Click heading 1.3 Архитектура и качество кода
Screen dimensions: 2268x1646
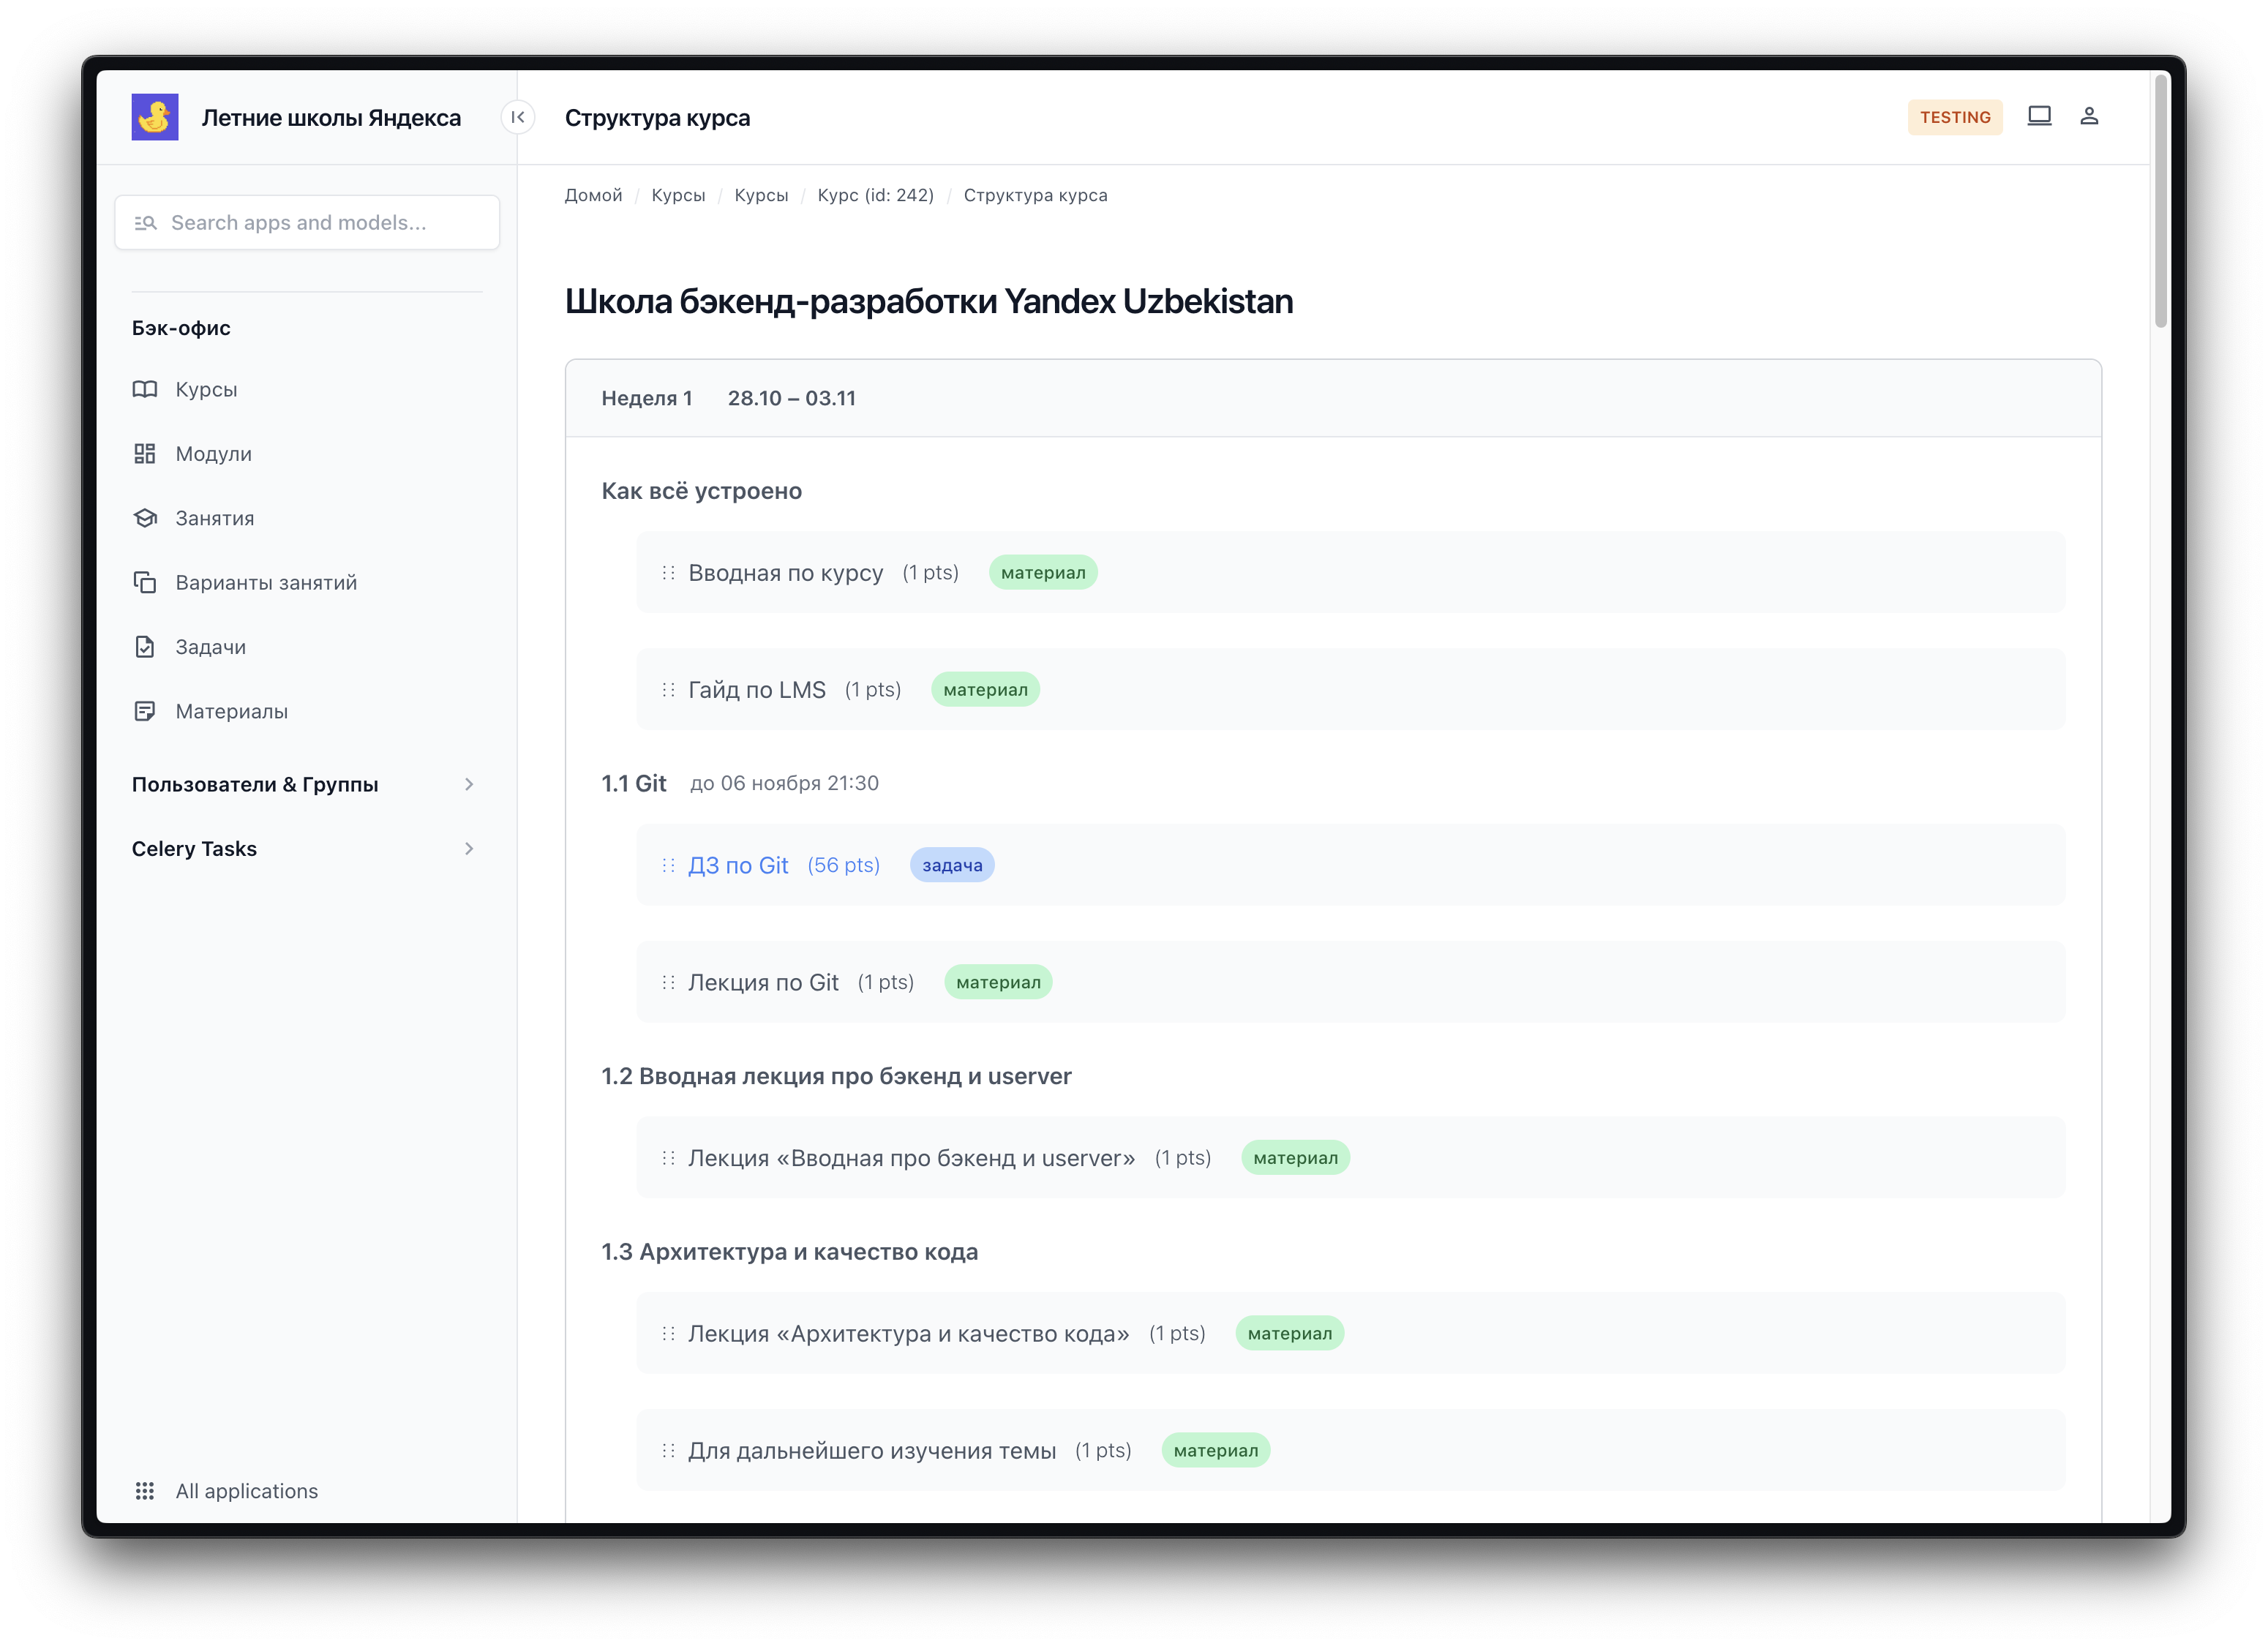pos(790,1252)
